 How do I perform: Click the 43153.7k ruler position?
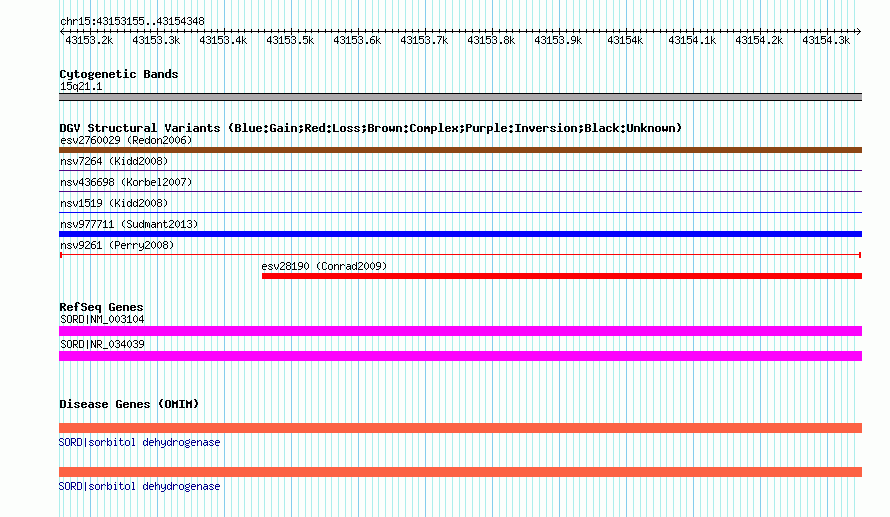(x=424, y=40)
